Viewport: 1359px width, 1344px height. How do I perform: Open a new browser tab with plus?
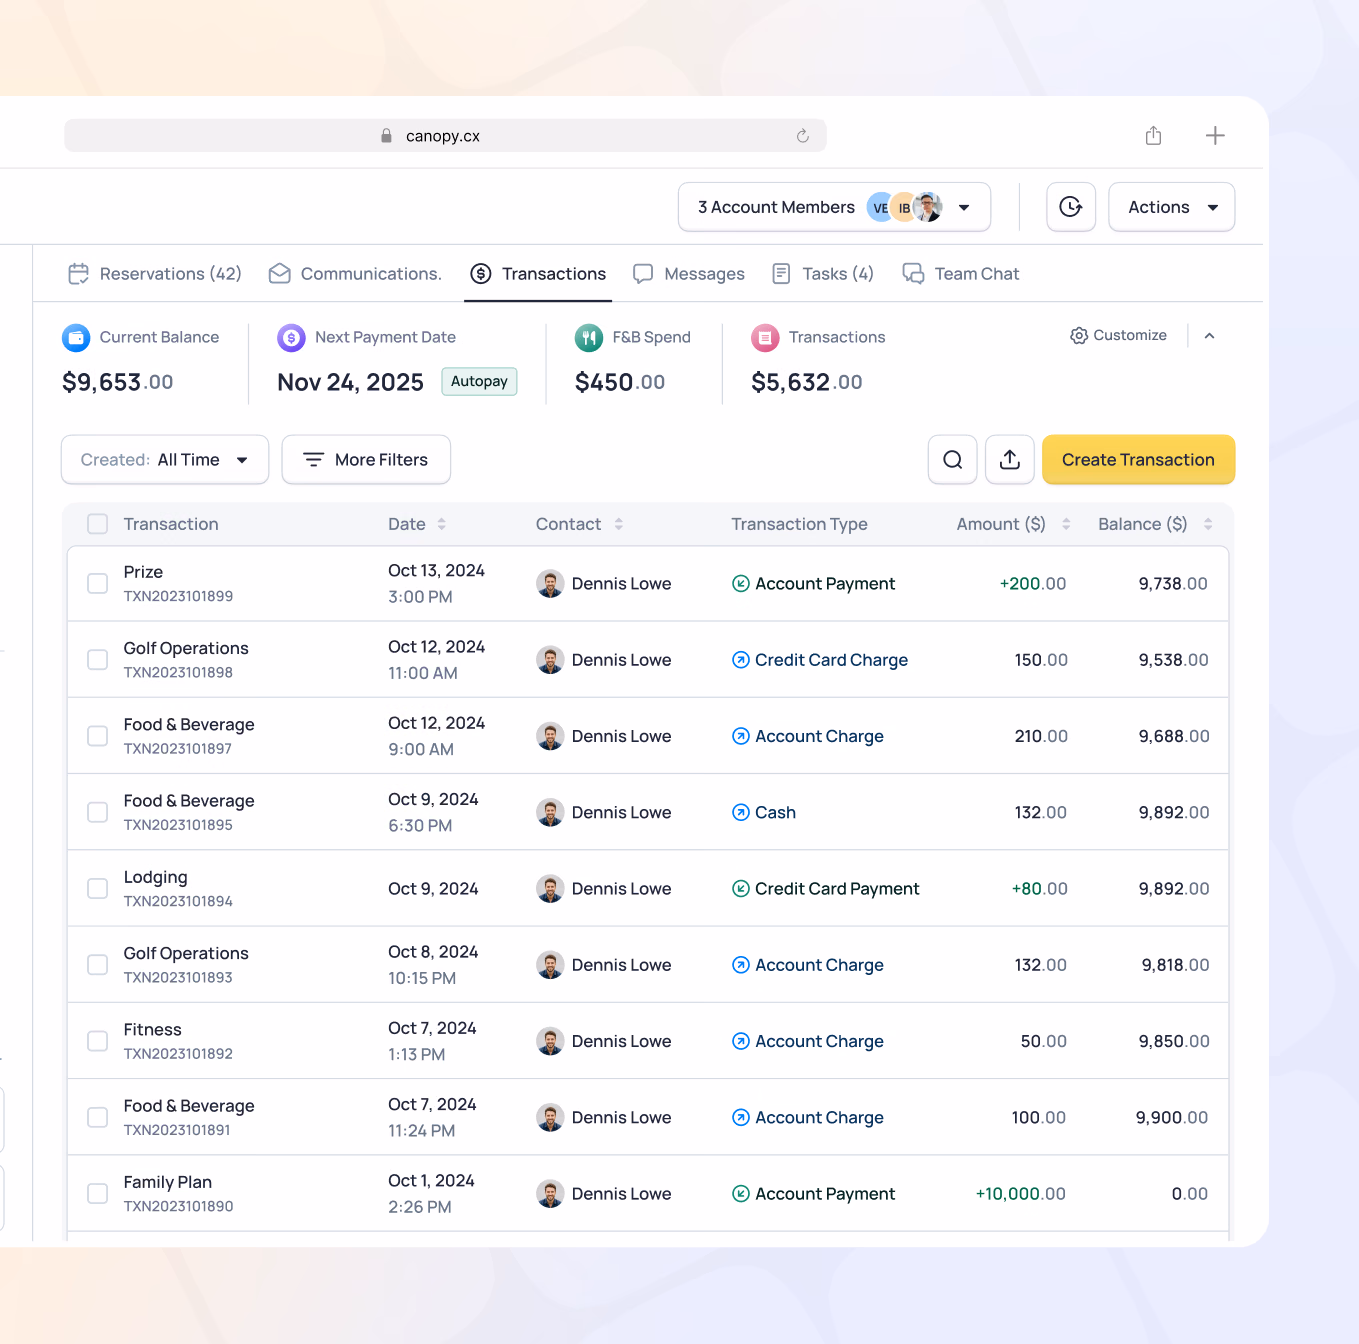point(1215,136)
